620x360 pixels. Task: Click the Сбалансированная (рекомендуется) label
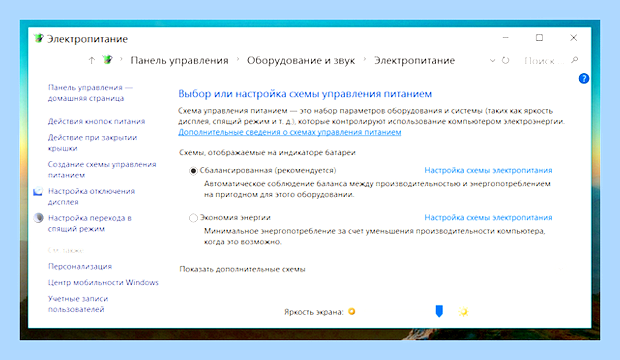click(x=268, y=170)
